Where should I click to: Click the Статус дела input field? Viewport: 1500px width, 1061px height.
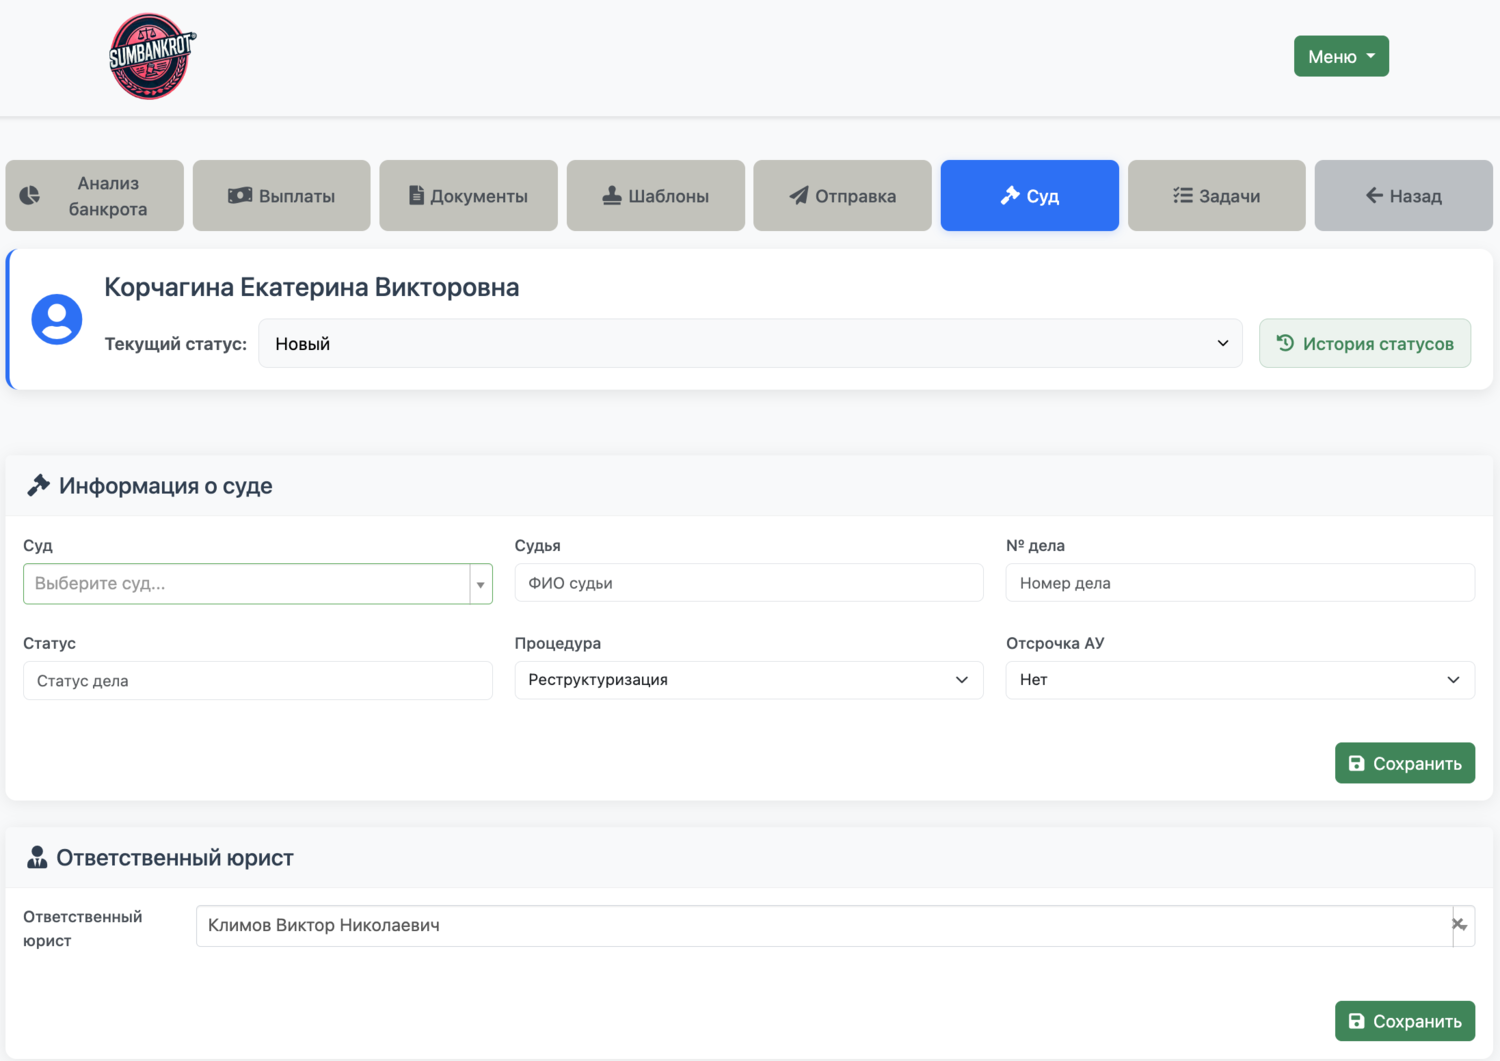(x=258, y=681)
